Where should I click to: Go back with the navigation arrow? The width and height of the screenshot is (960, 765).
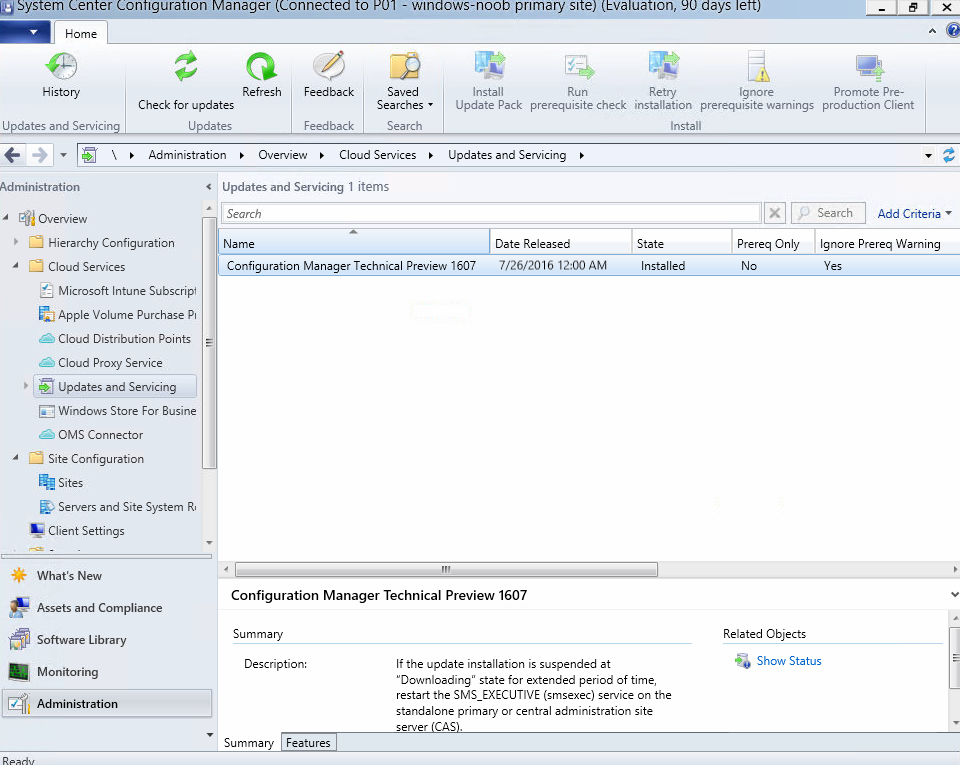coord(12,155)
